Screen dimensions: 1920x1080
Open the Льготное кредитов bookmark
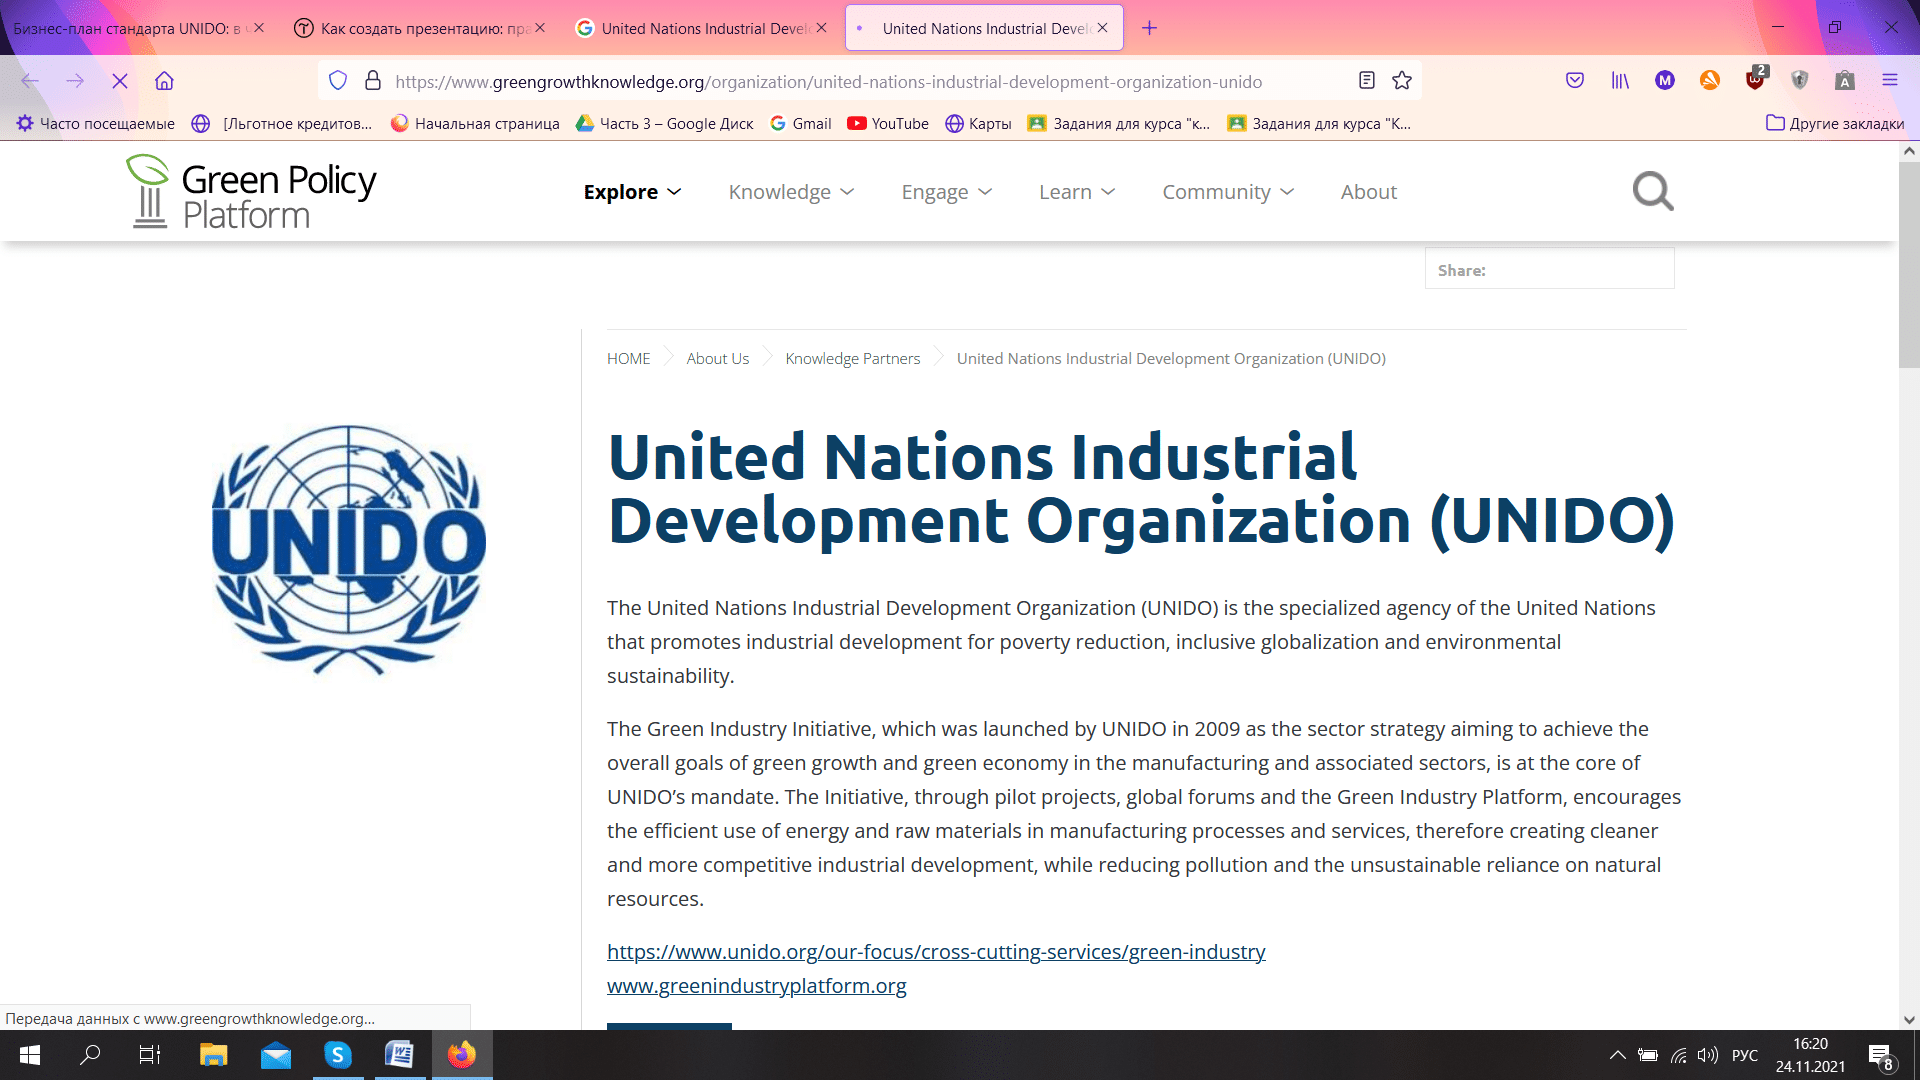282,123
